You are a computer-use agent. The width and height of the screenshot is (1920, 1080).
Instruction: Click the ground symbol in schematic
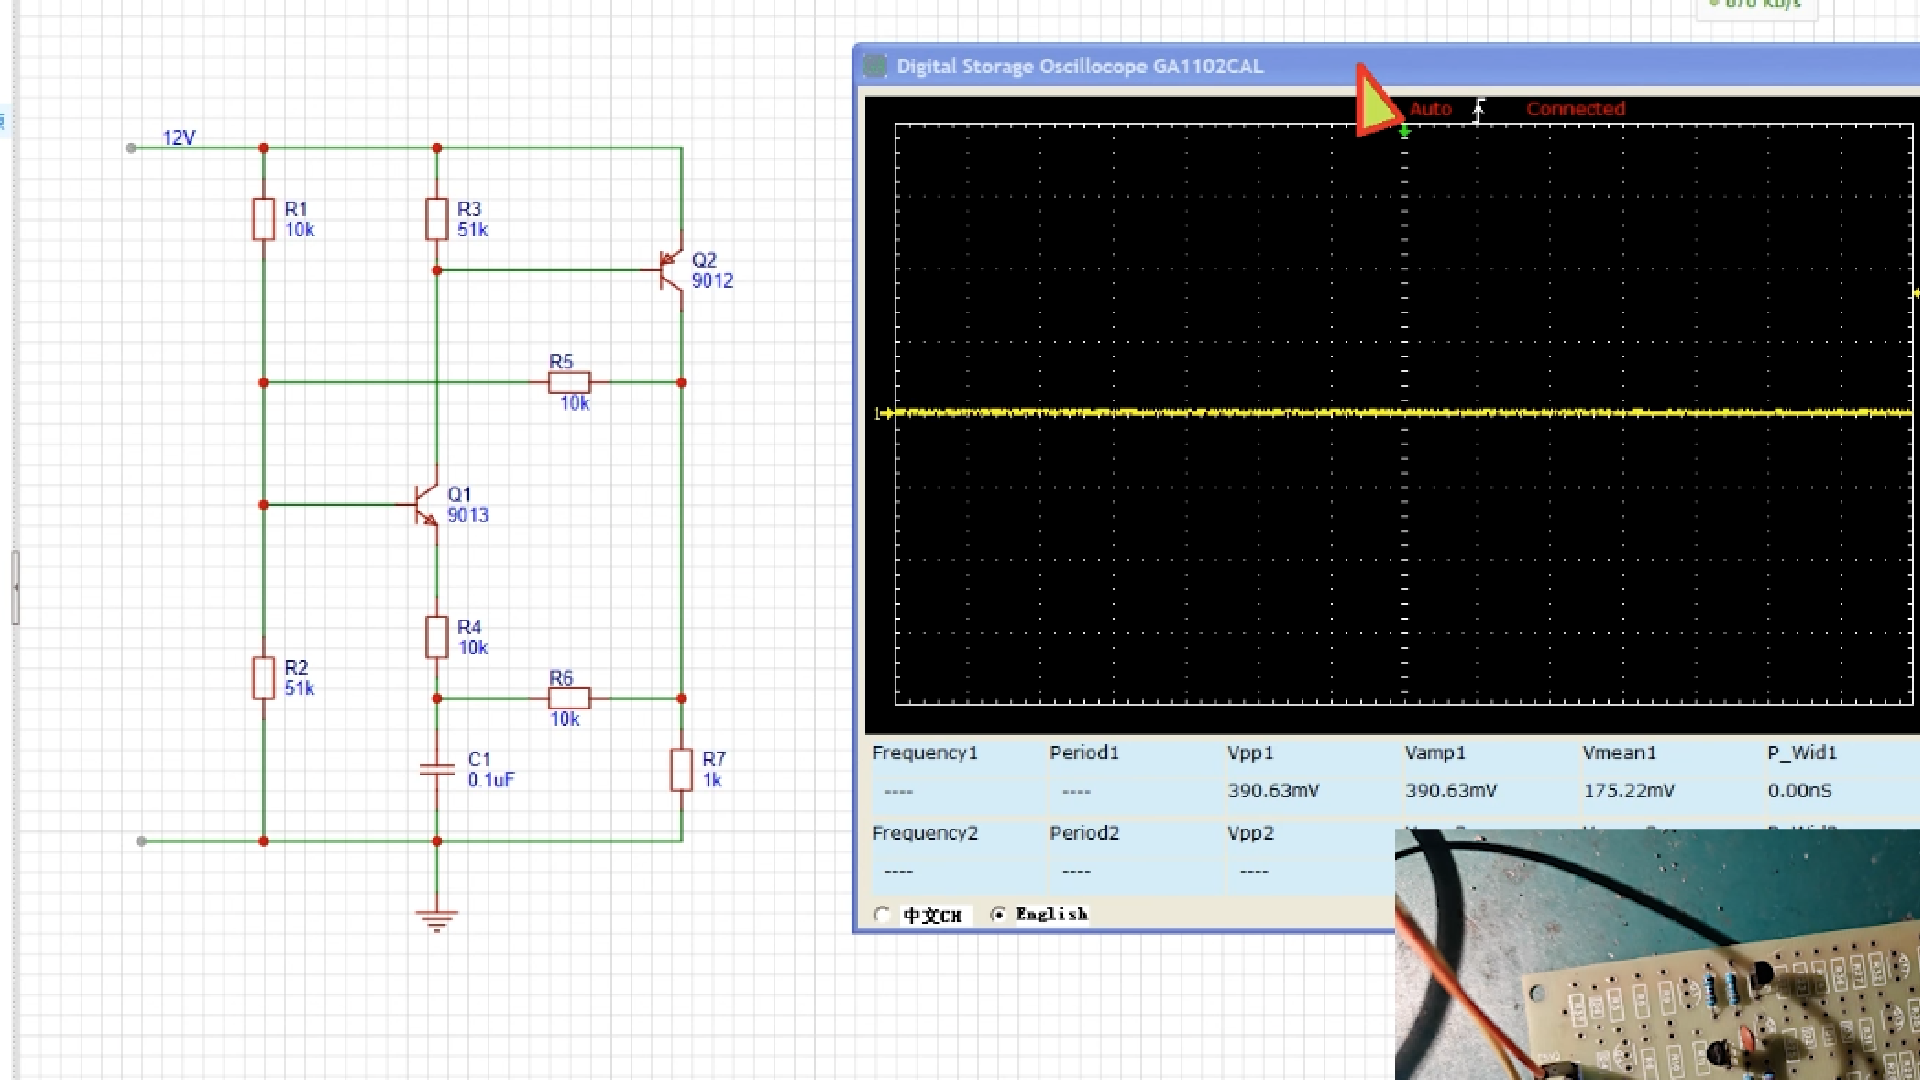tap(436, 919)
